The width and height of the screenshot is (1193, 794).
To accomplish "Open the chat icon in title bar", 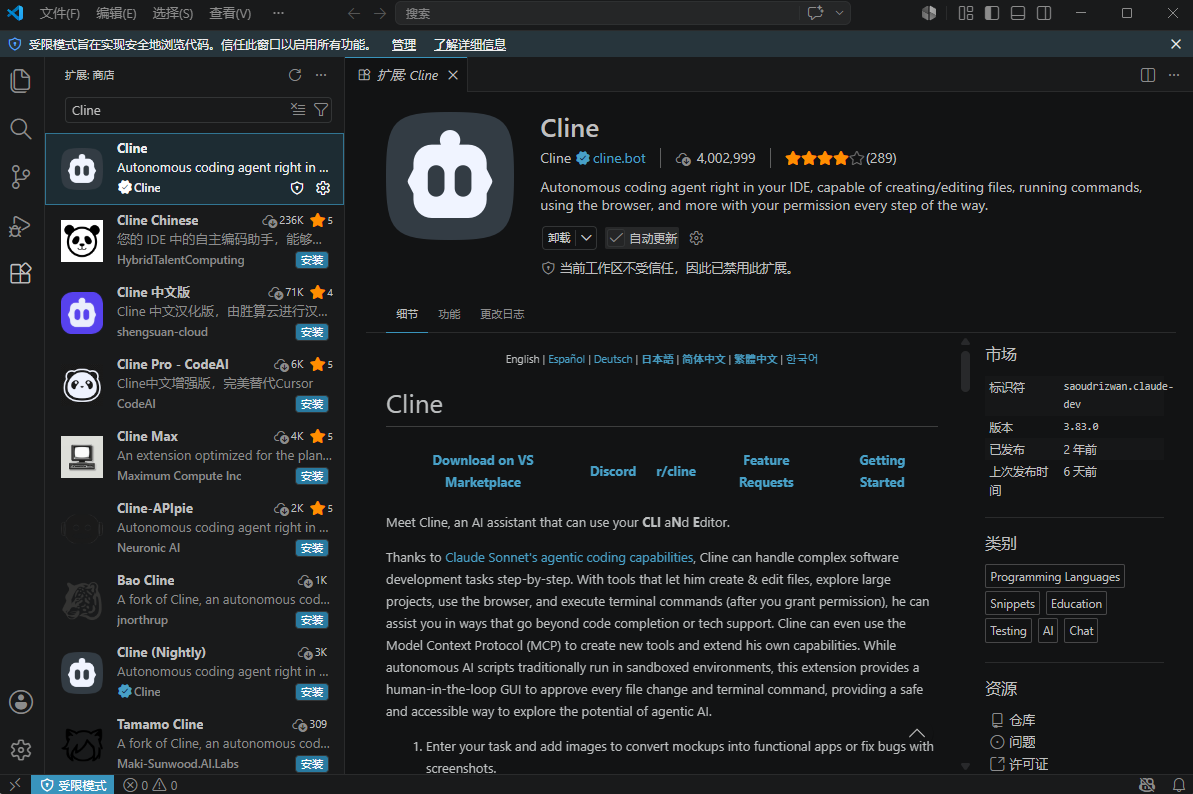I will 816,13.
